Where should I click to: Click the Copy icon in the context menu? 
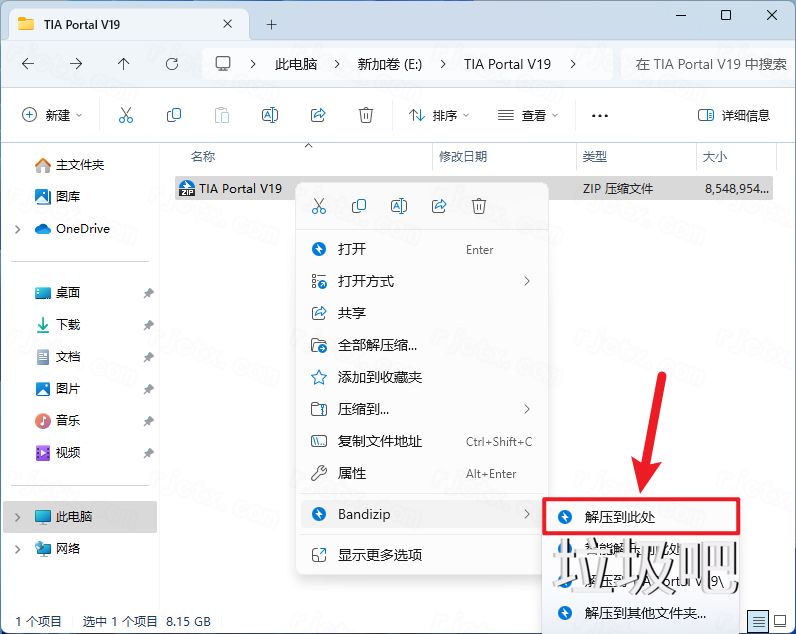pos(359,206)
